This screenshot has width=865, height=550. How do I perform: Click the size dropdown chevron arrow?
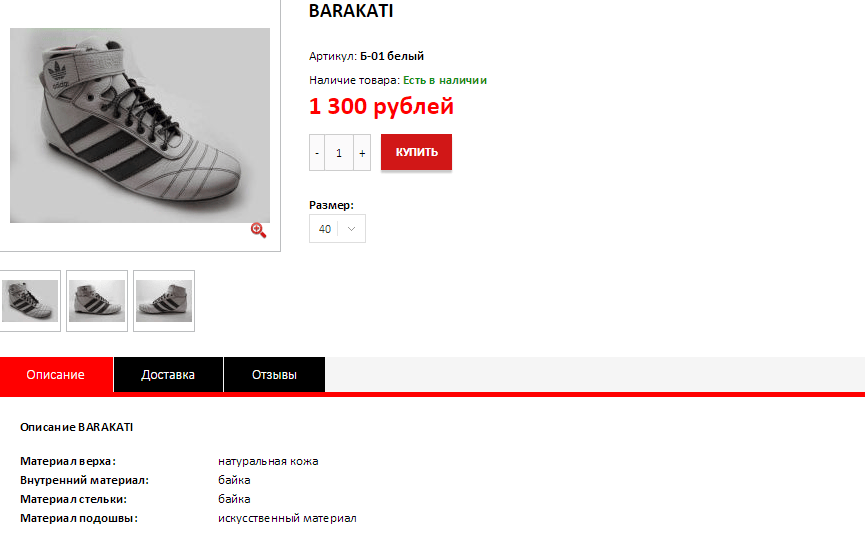[351, 229]
